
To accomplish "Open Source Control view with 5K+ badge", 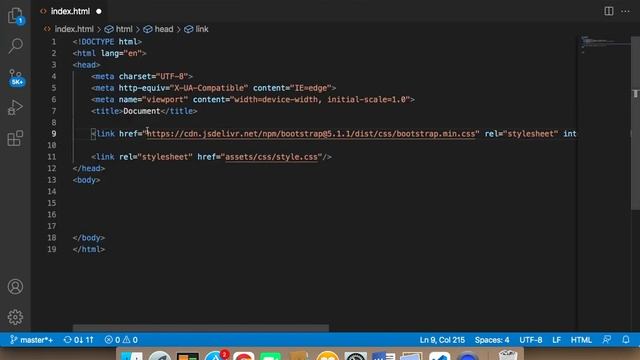I will pos(16,78).
